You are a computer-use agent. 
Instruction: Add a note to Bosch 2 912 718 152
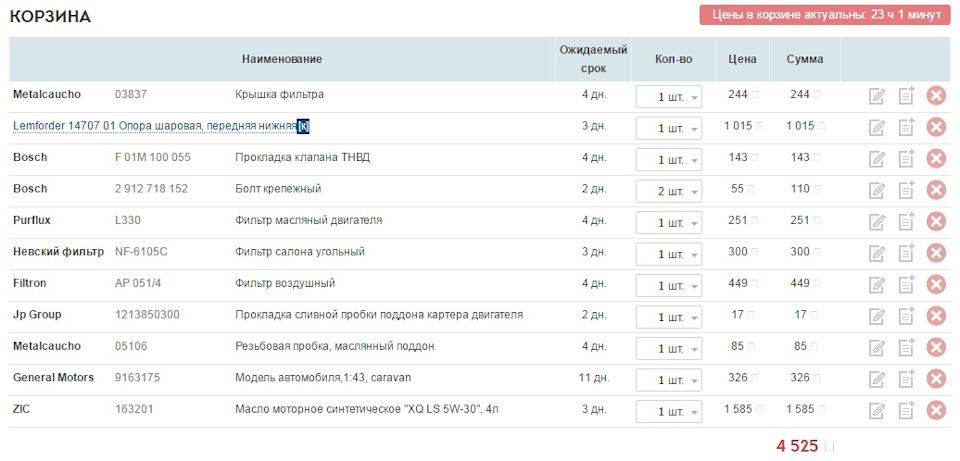coord(906,190)
